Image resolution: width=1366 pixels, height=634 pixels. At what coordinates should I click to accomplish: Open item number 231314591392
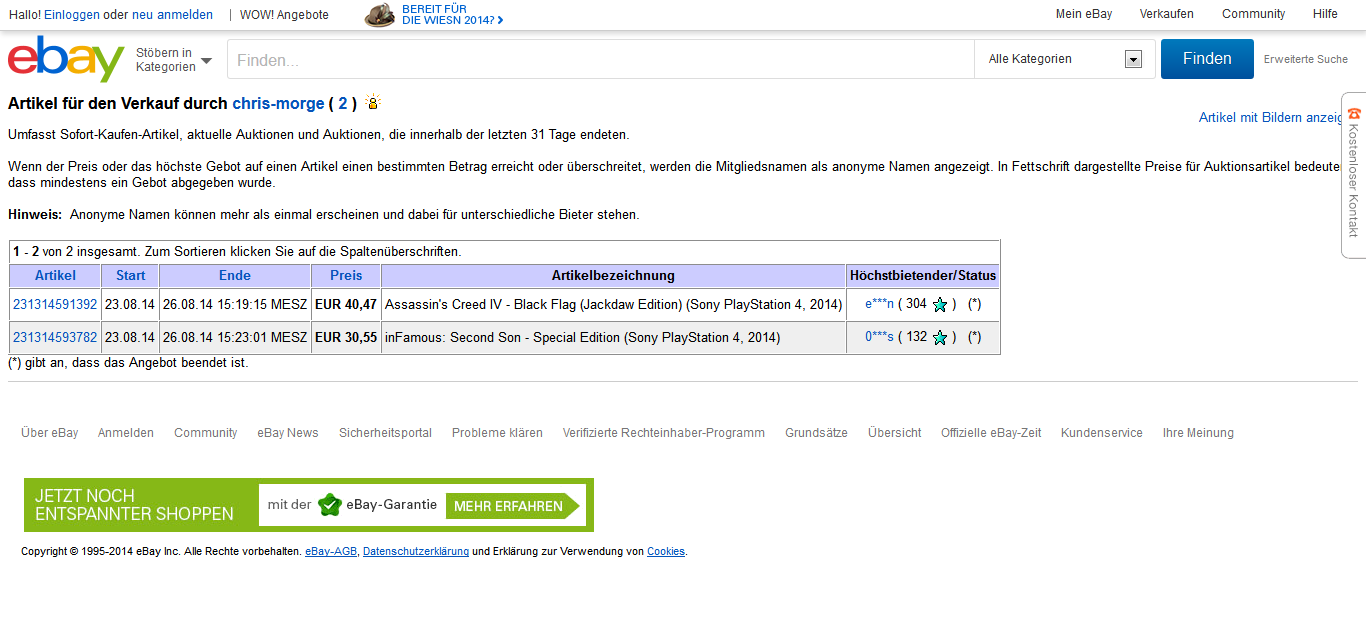(55, 305)
